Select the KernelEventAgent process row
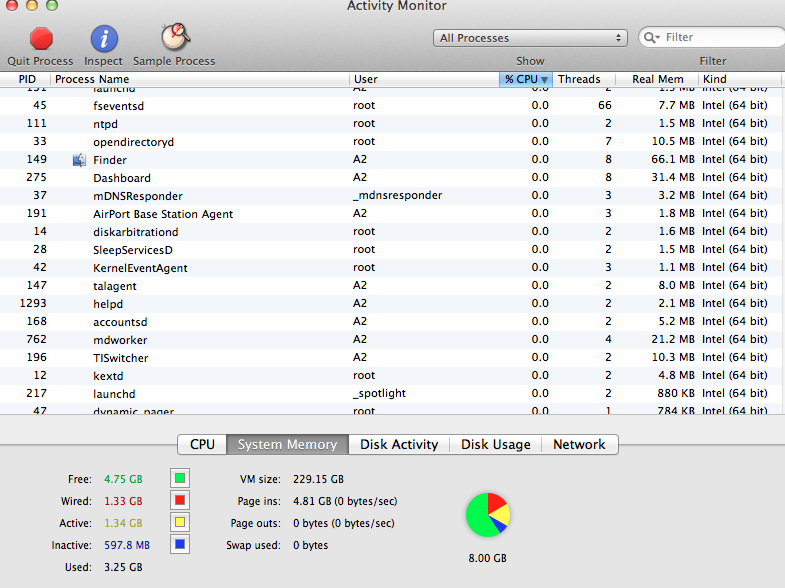The height and width of the screenshot is (588, 785). [x=392, y=268]
